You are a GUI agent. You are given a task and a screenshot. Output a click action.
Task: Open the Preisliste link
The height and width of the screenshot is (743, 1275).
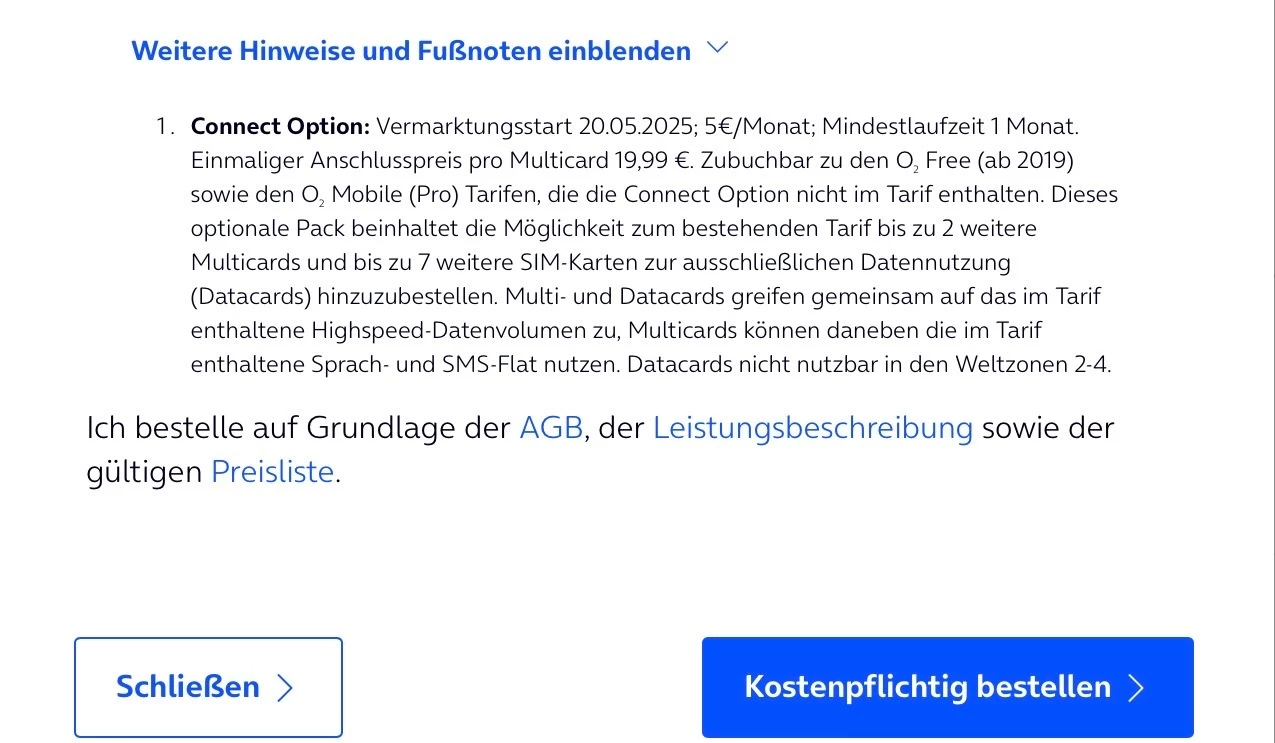tap(272, 471)
